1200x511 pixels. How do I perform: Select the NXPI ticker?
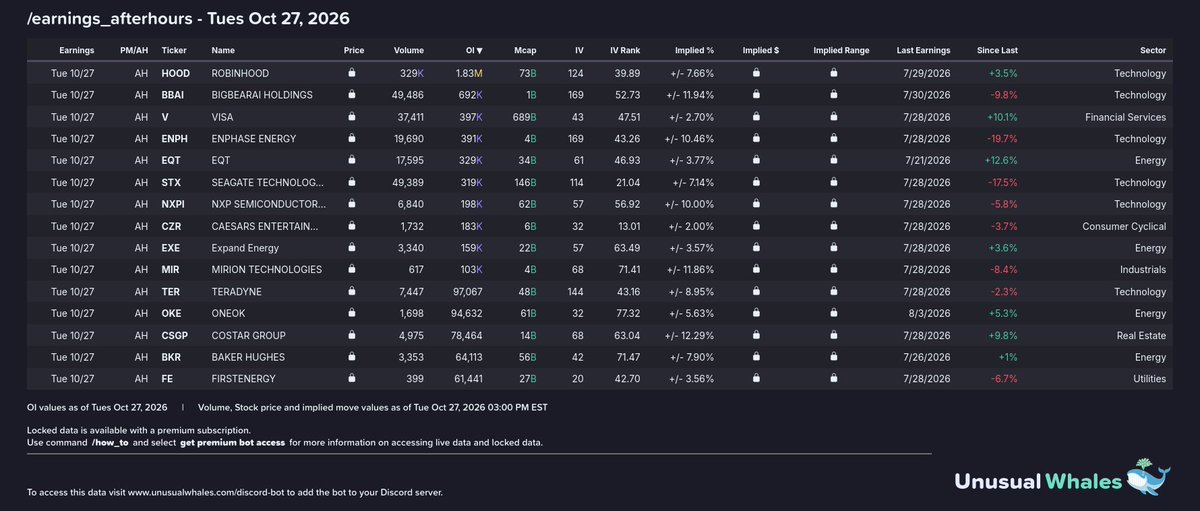tap(174, 204)
